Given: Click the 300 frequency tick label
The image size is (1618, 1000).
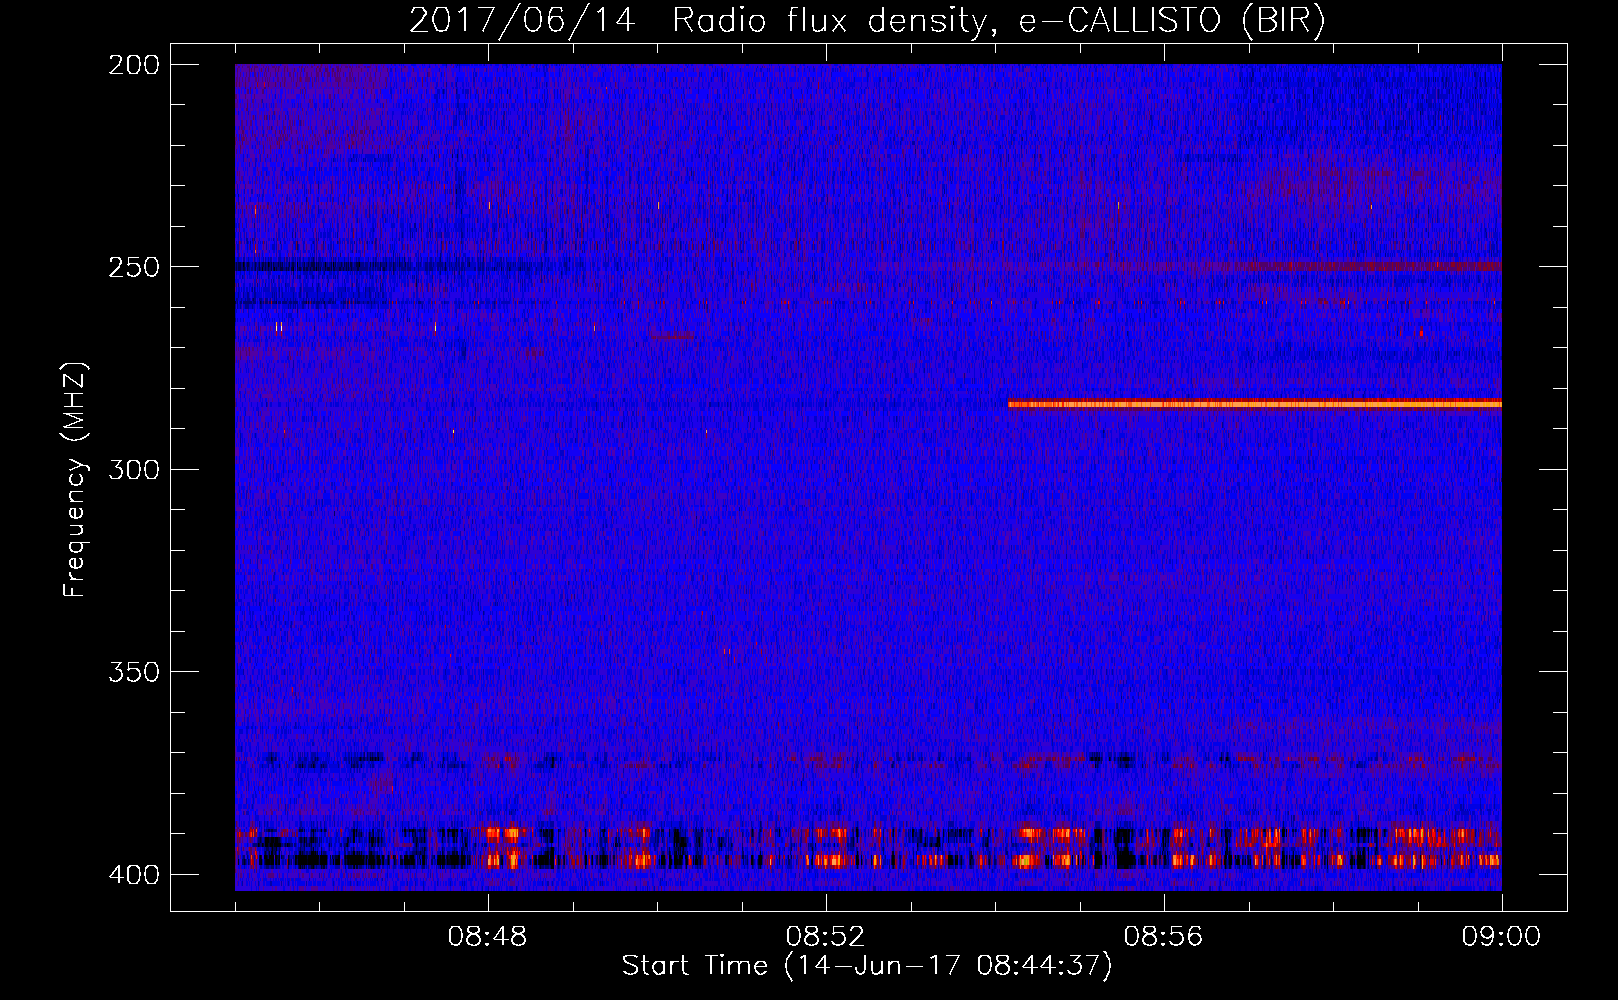Looking at the screenshot, I should click(133, 469).
